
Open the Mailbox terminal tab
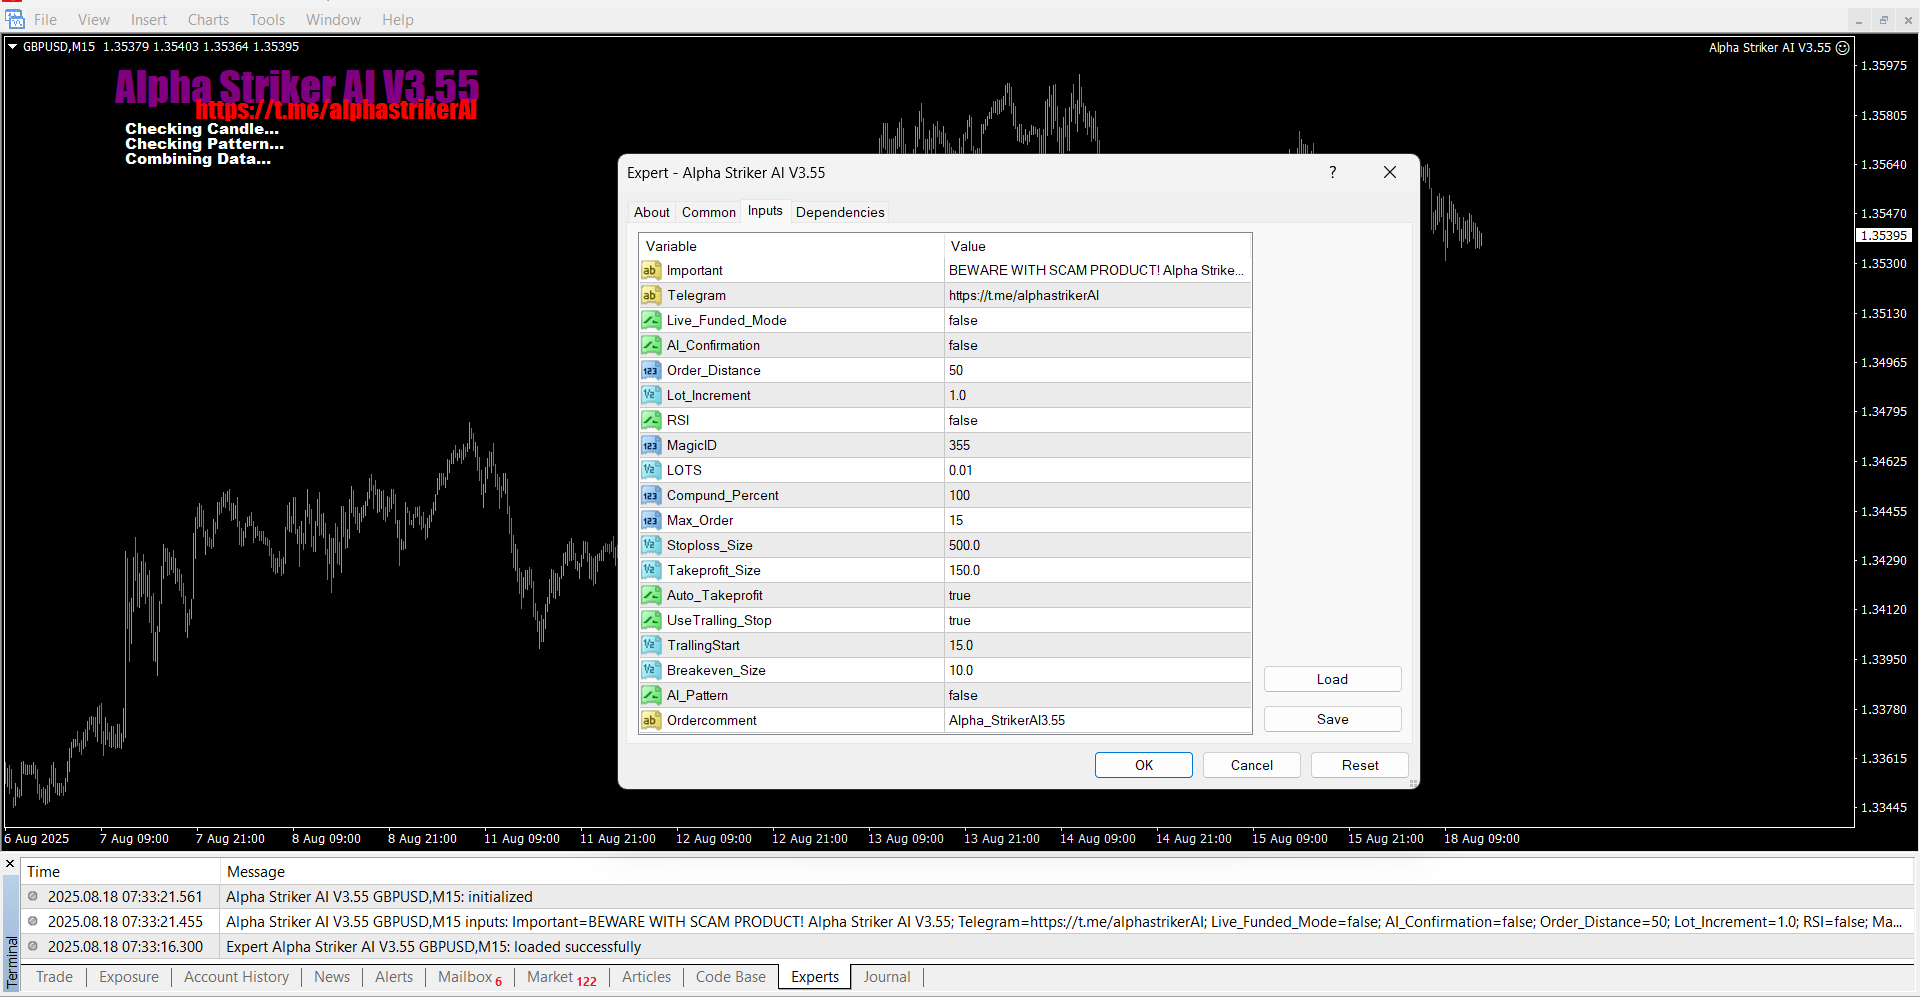[470, 977]
